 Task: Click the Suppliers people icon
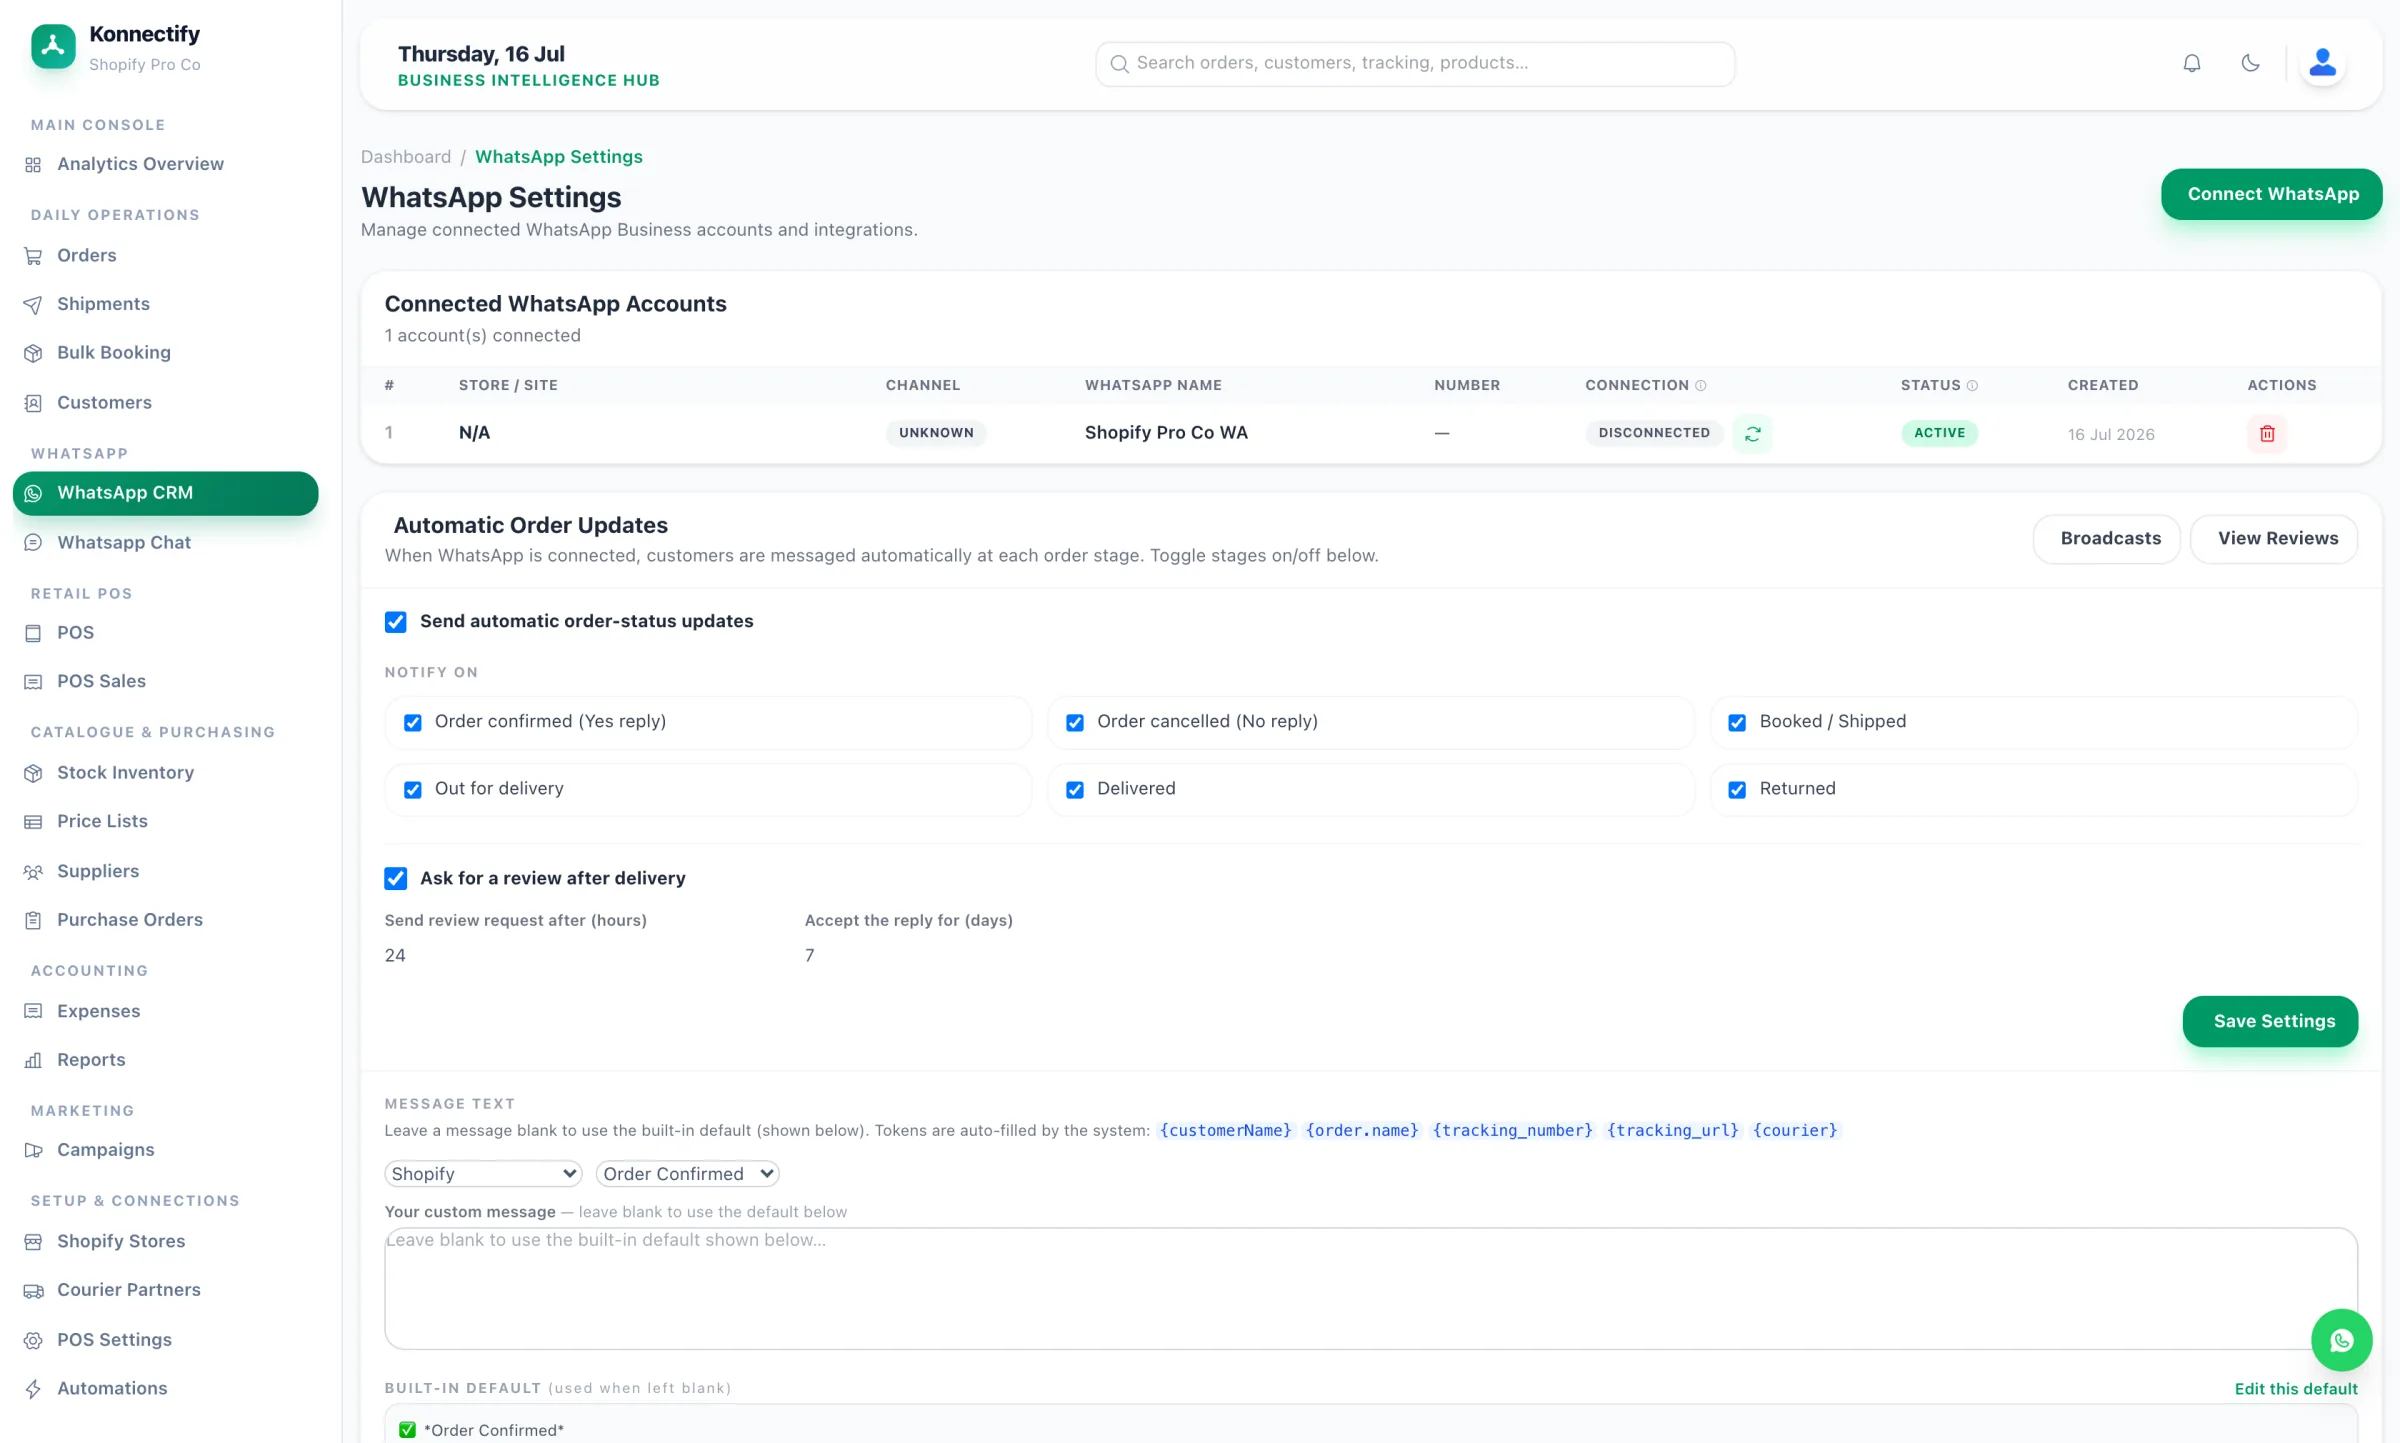[x=33, y=872]
